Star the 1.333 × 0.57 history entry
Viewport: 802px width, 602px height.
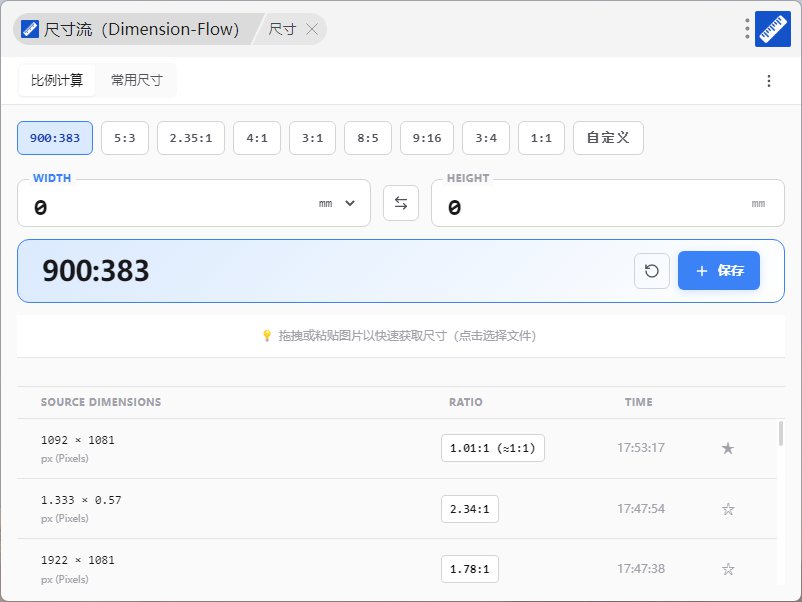point(728,509)
